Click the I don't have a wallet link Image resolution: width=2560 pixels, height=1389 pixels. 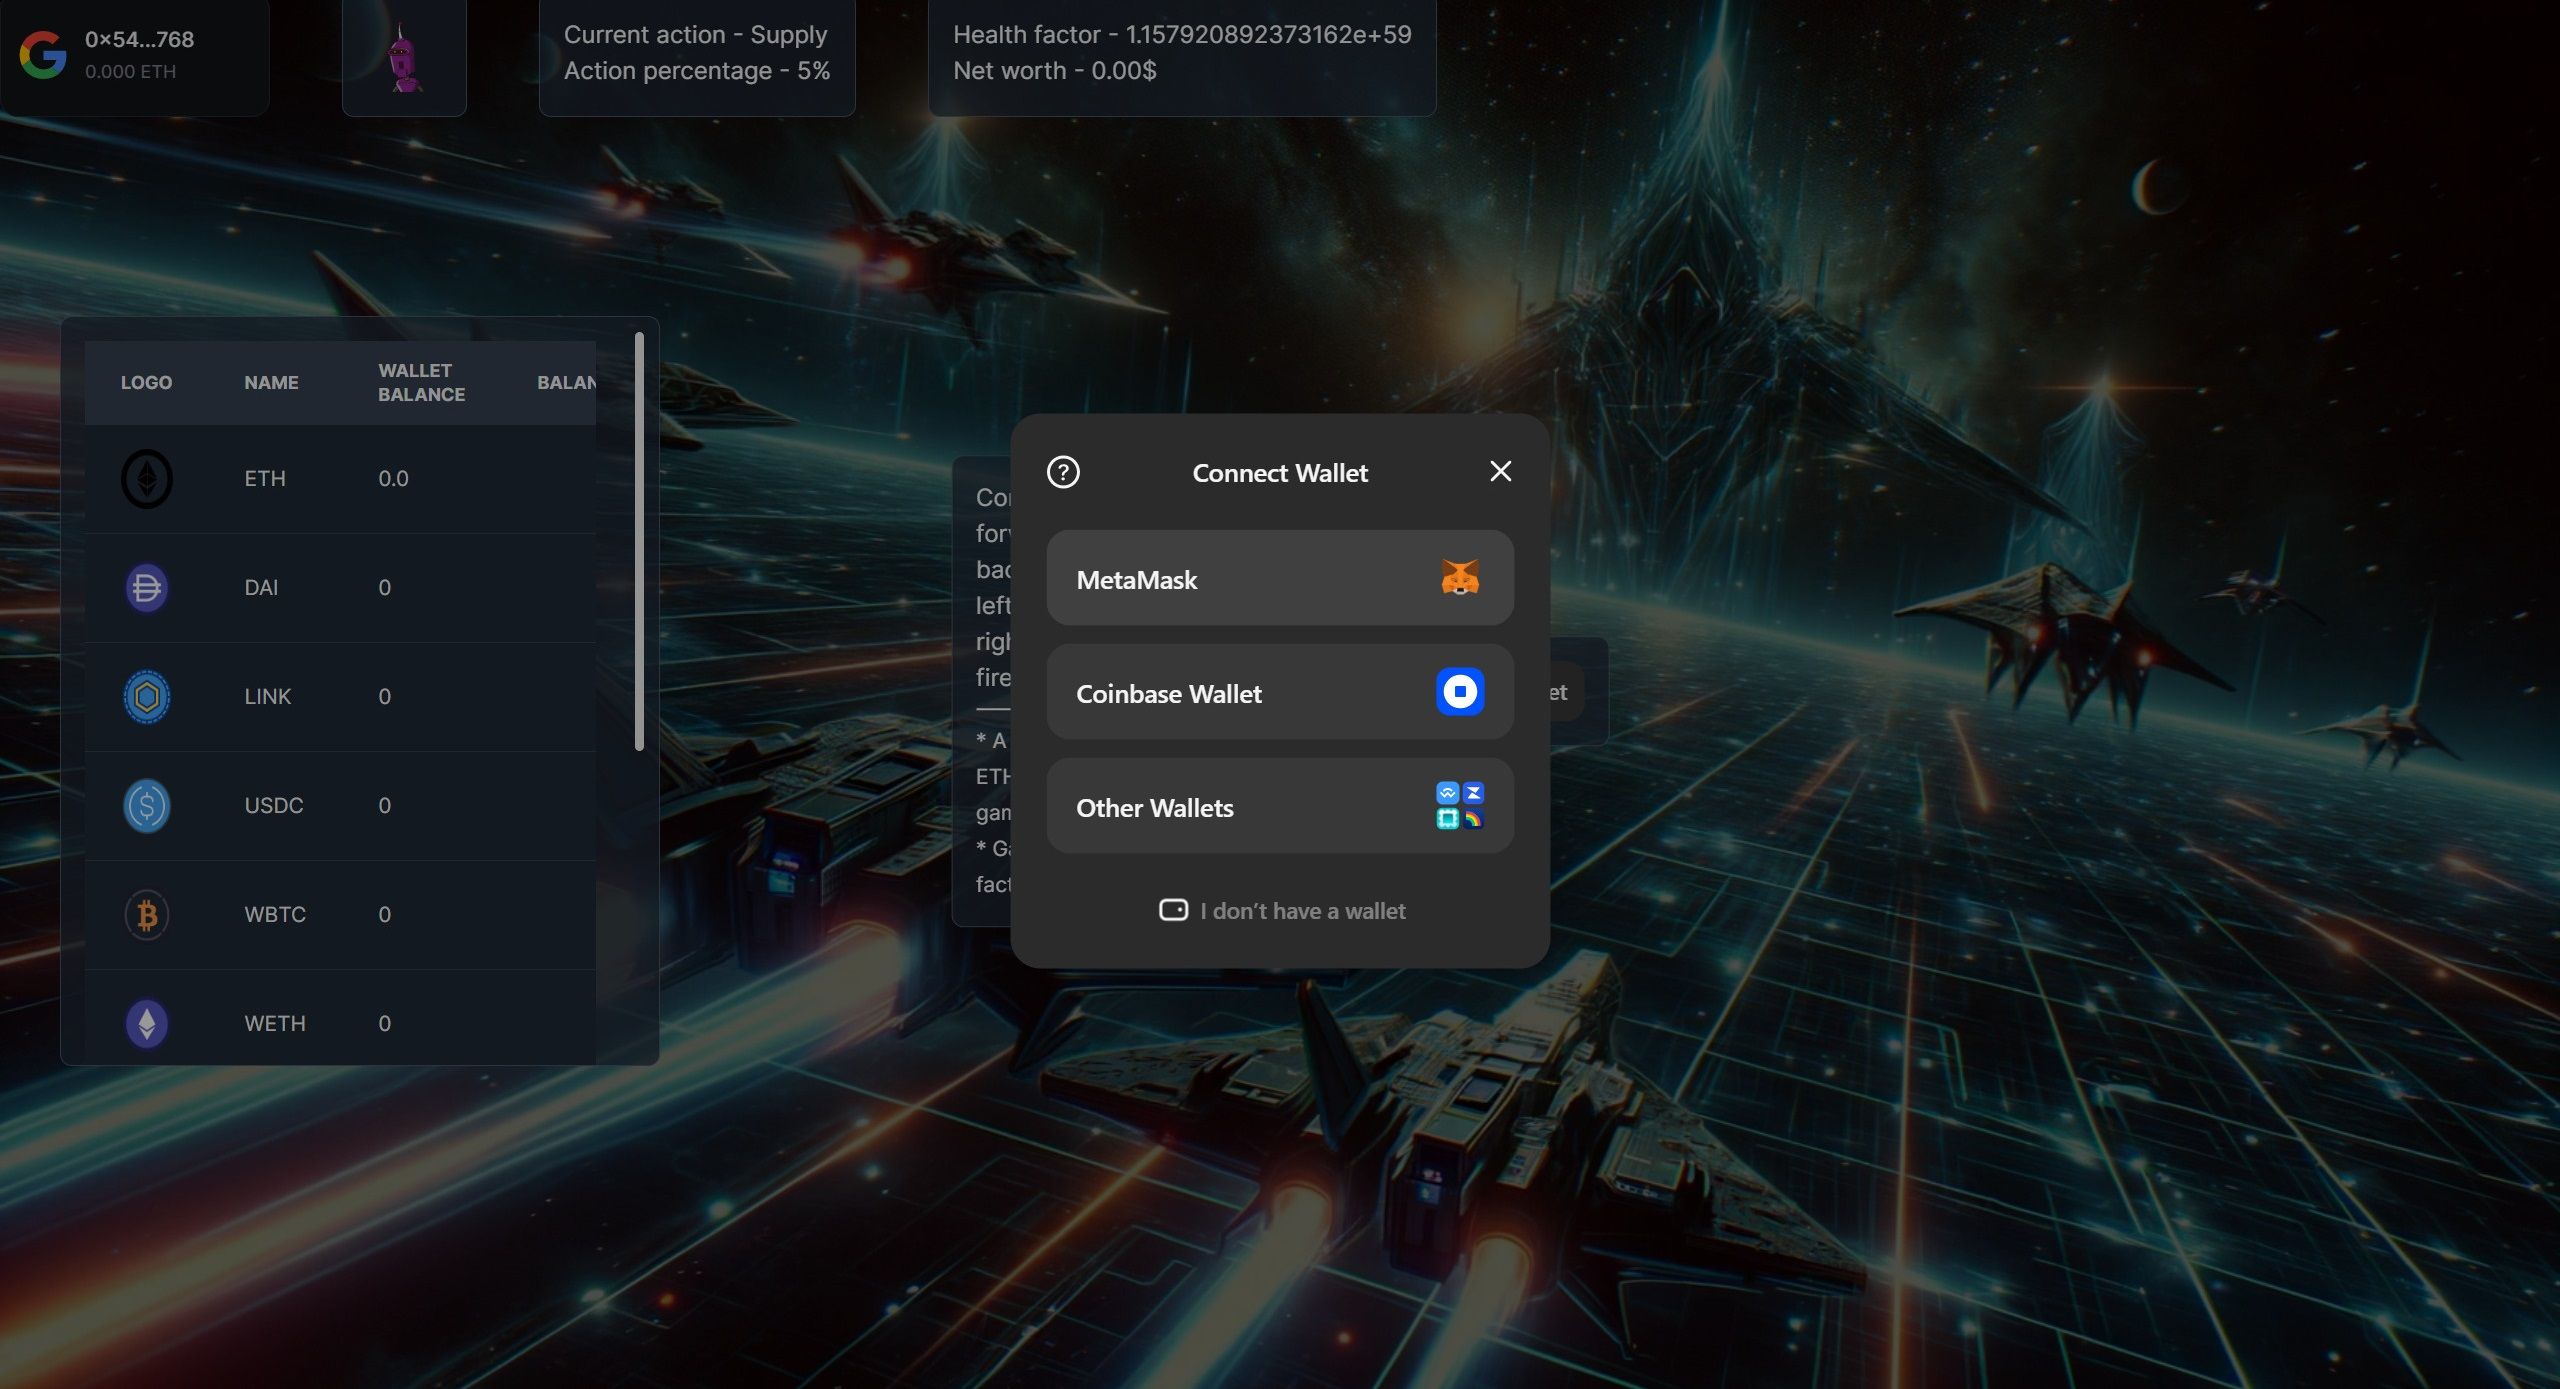tap(1282, 911)
